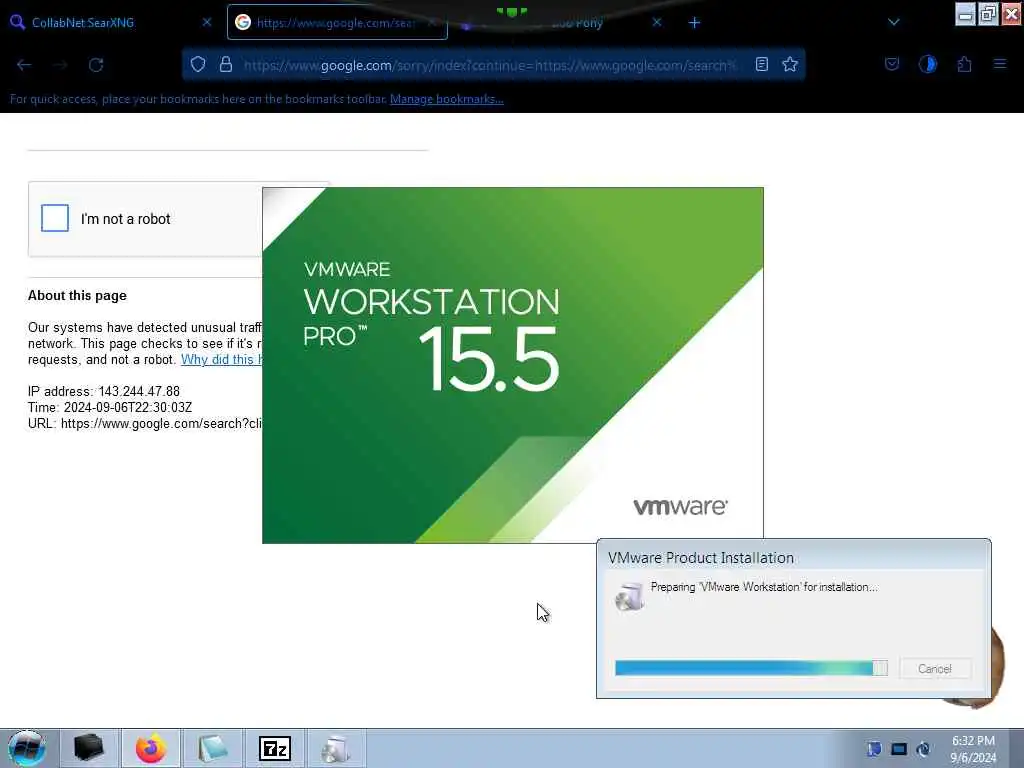The image size is (1024, 768).
Task: Open Firefox application hamburger menu
Action: tap(1000, 64)
